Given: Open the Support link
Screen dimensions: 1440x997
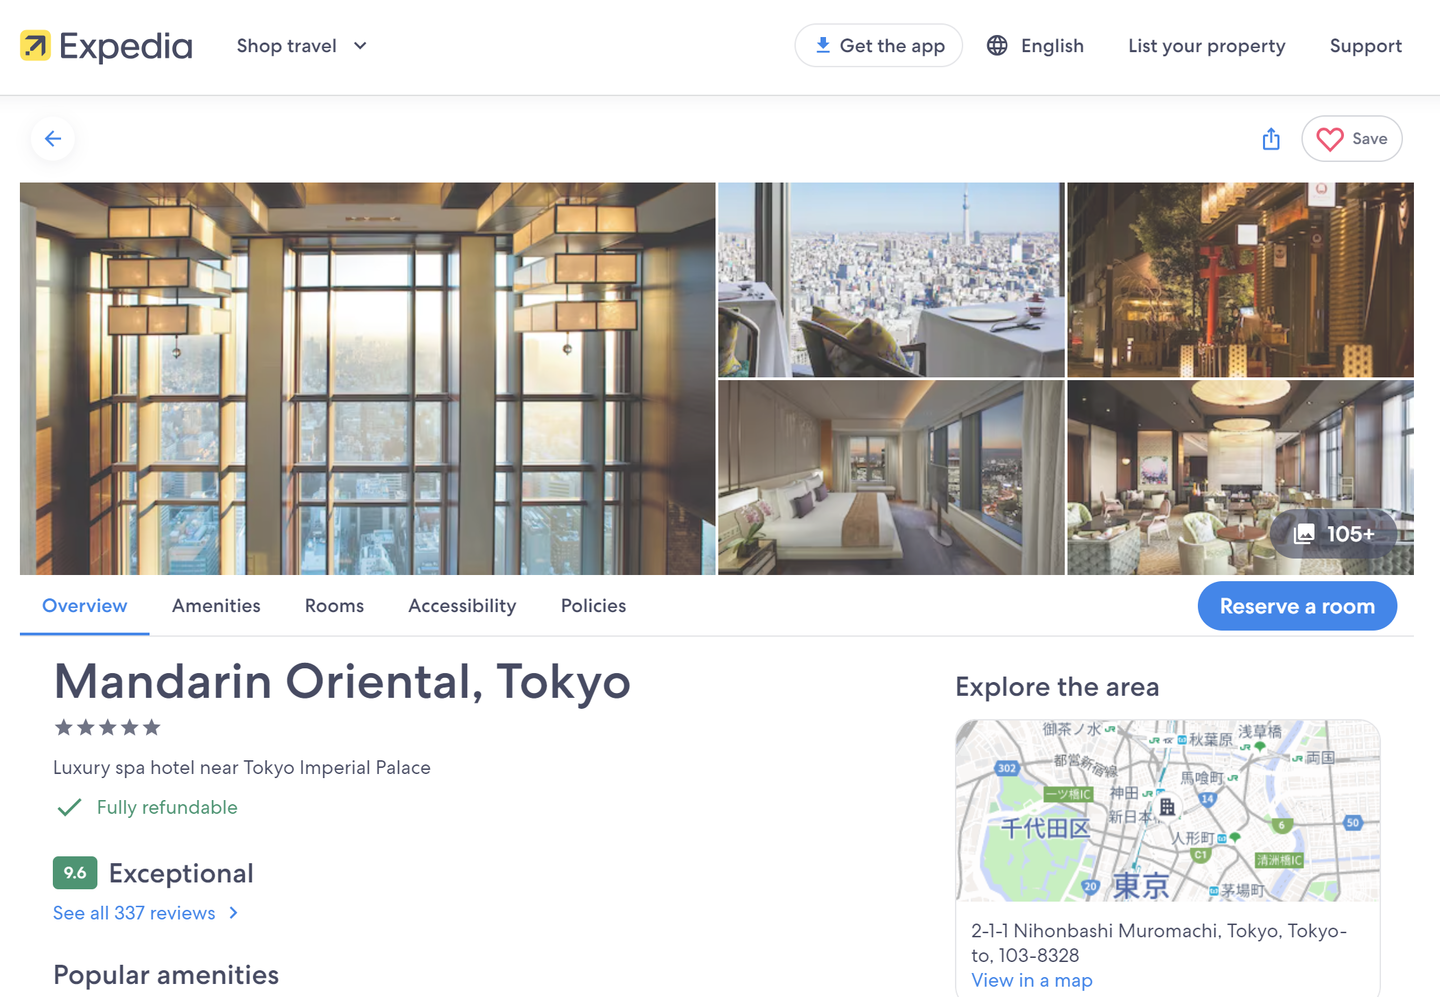Looking at the screenshot, I should point(1365,46).
